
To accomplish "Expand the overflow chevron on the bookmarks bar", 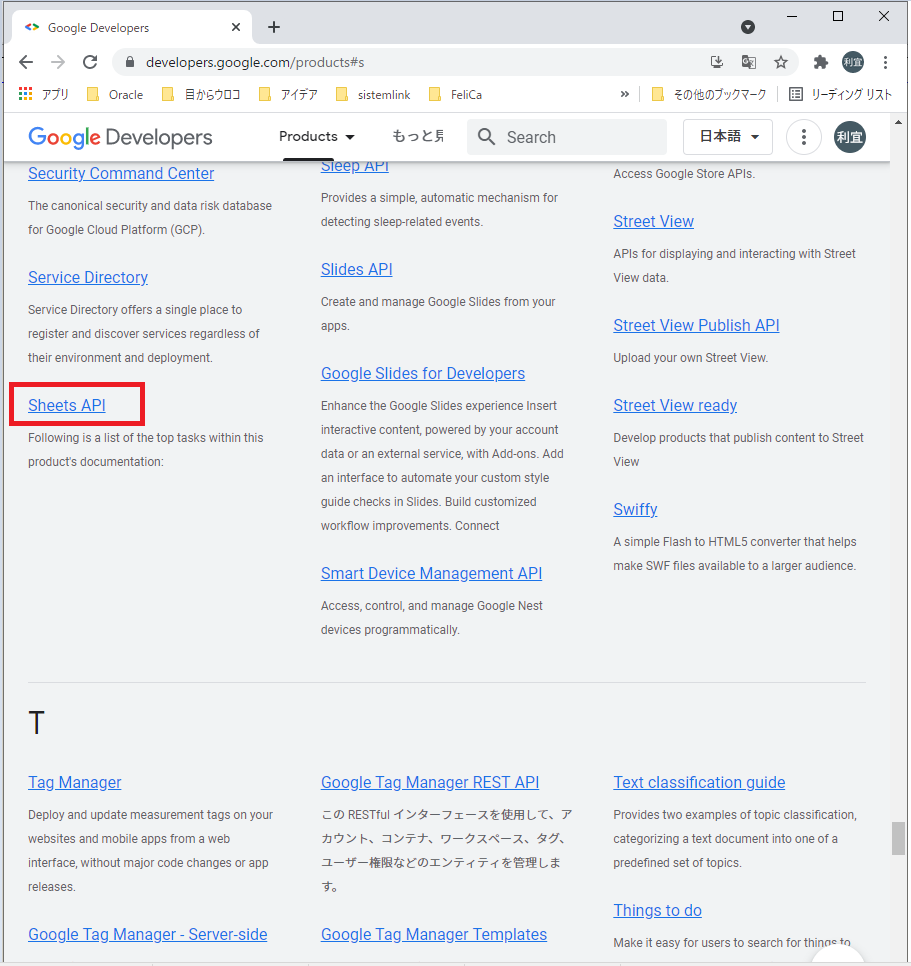I will (624, 93).
